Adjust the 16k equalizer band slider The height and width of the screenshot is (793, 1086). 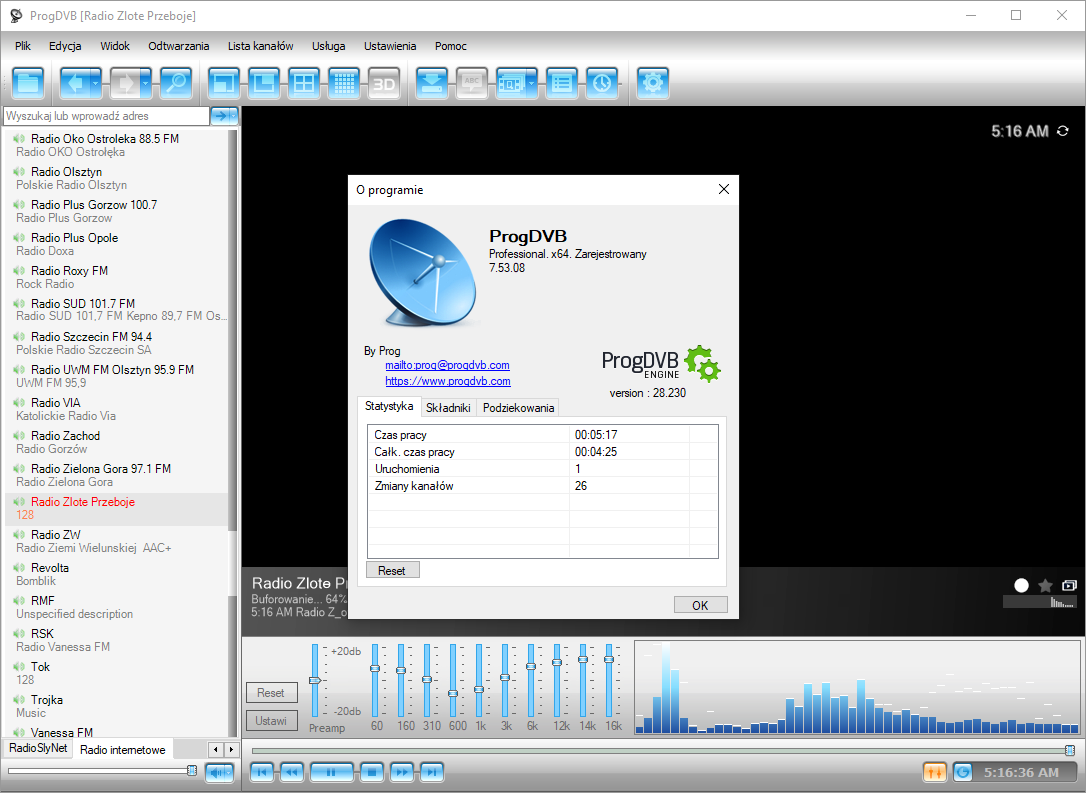[x=609, y=680]
